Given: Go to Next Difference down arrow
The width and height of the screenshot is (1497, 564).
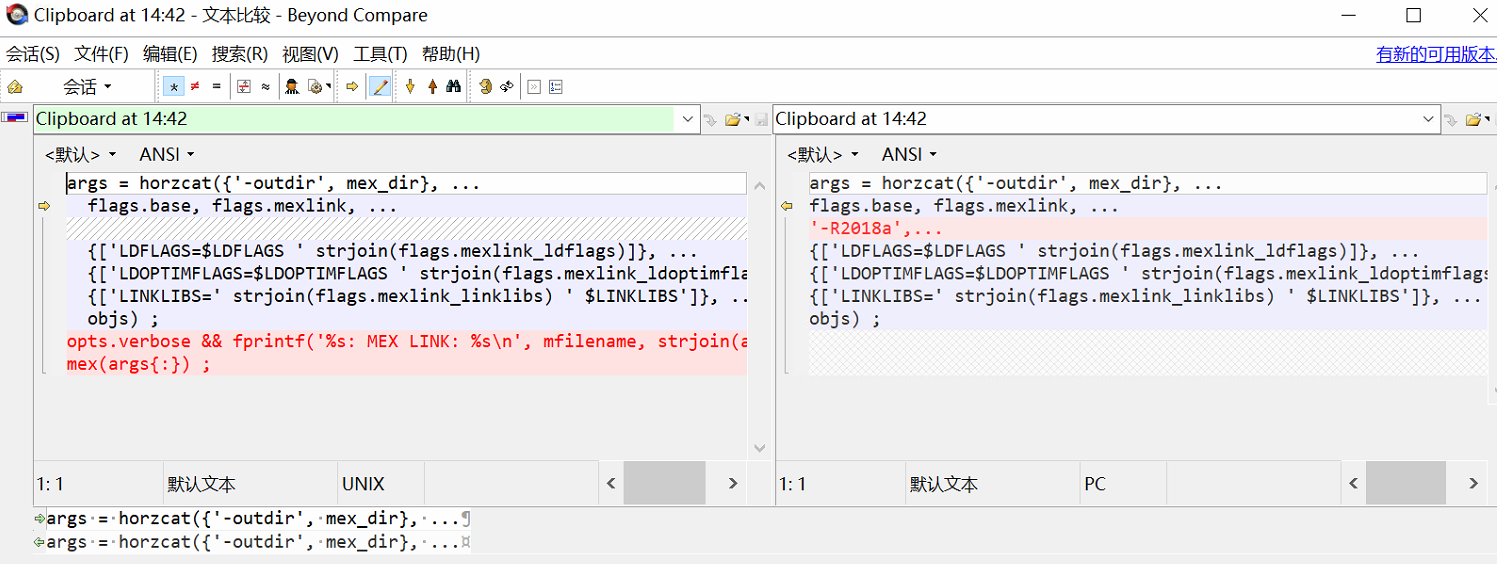Looking at the screenshot, I should click(410, 87).
